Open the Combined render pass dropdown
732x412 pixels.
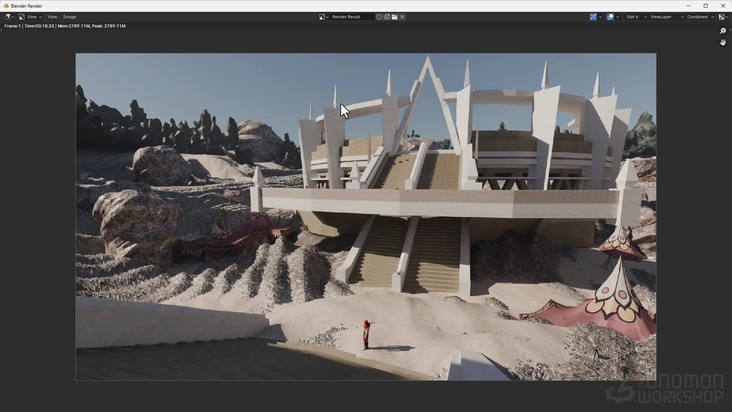(699, 17)
